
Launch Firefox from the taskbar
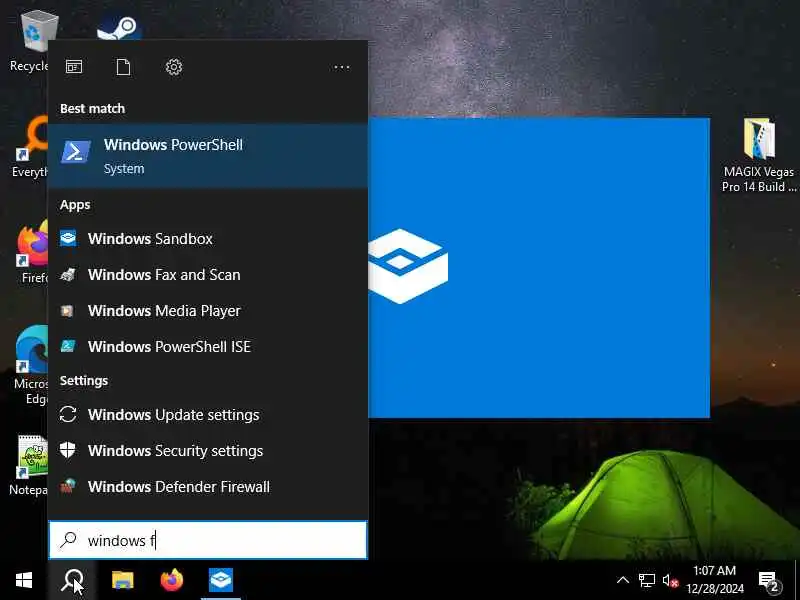(x=171, y=581)
